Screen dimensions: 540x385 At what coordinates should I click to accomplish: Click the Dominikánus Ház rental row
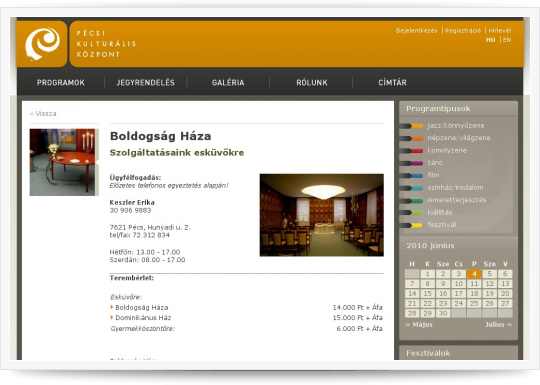246,318
